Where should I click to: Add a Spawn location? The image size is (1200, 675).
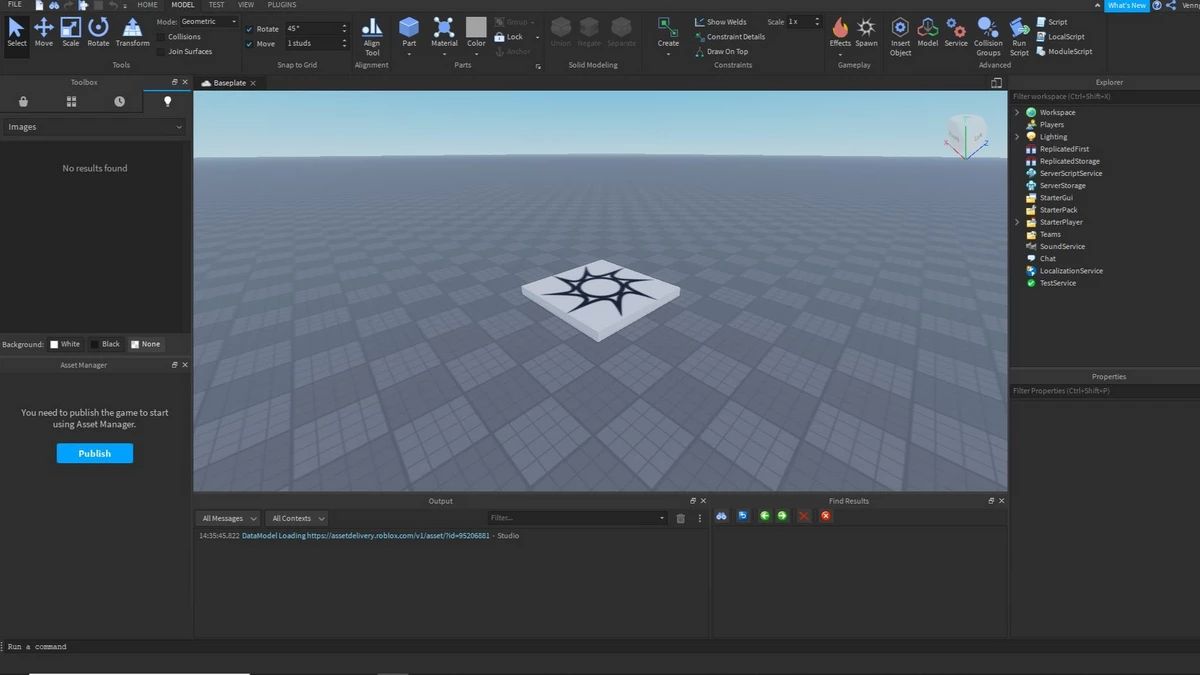click(x=866, y=31)
